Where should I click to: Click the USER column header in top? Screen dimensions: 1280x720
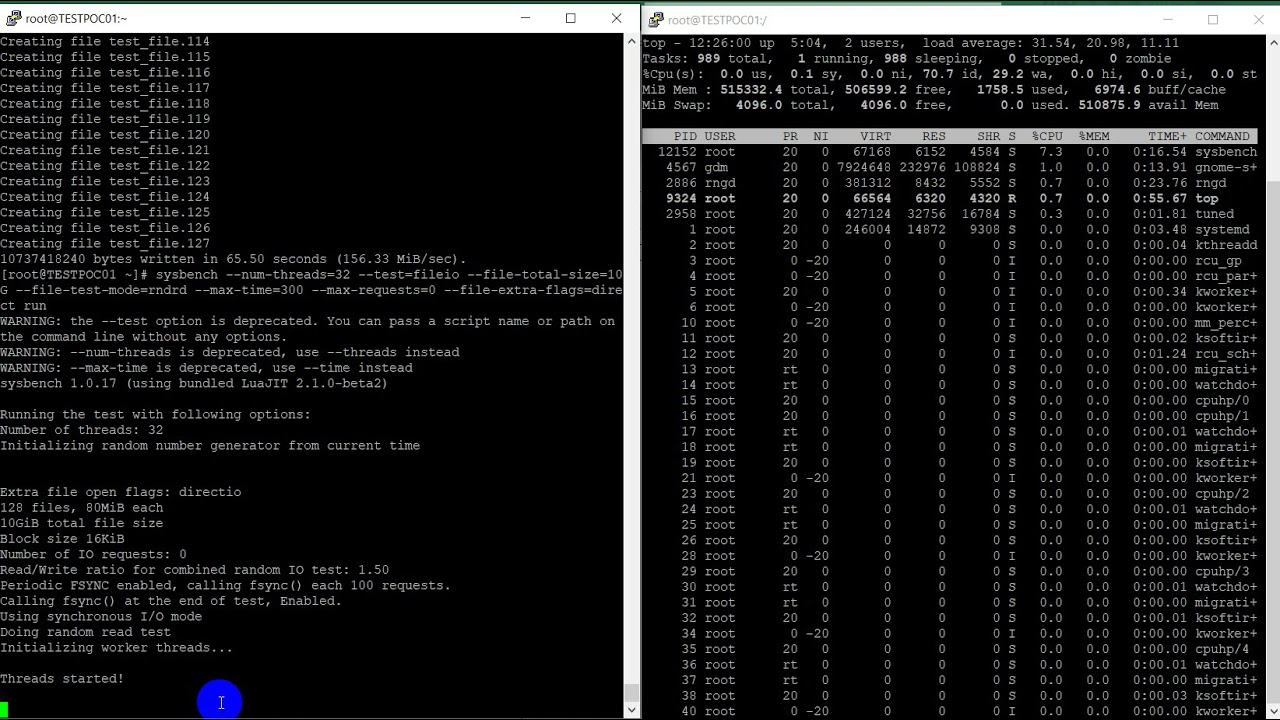pos(720,136)
